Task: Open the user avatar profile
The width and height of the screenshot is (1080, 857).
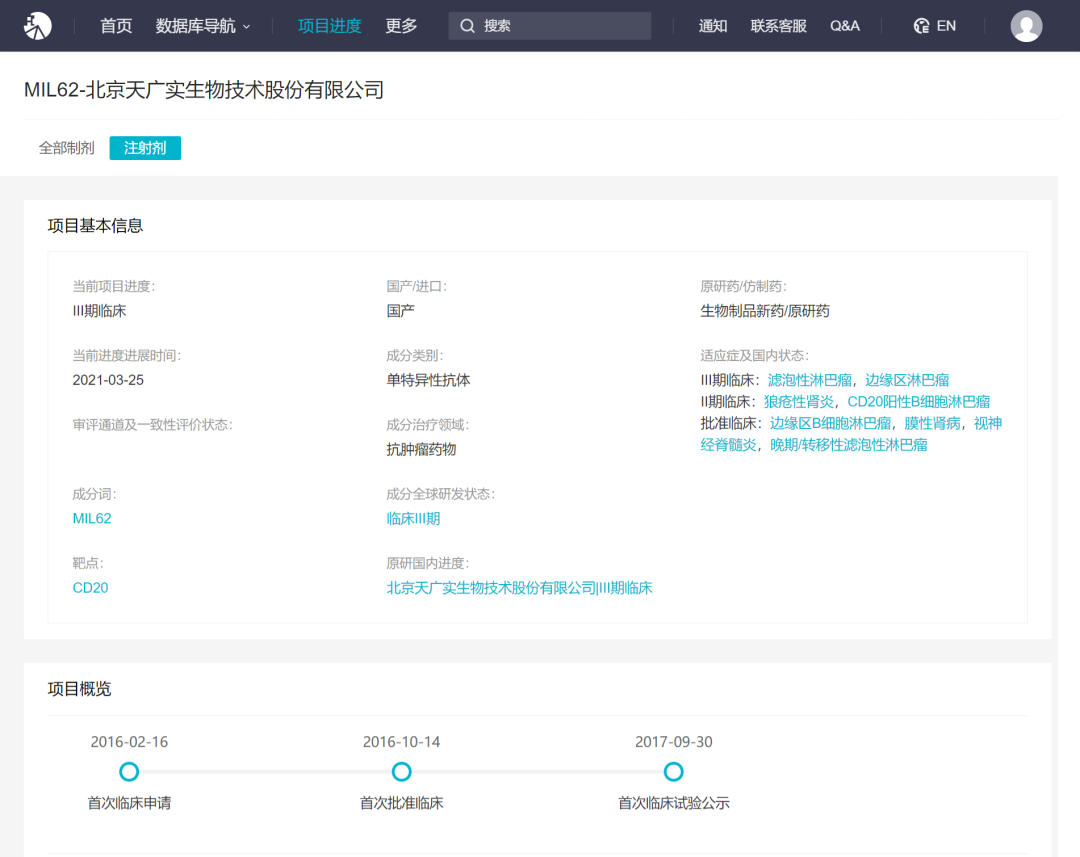Action: [1026, 26]
